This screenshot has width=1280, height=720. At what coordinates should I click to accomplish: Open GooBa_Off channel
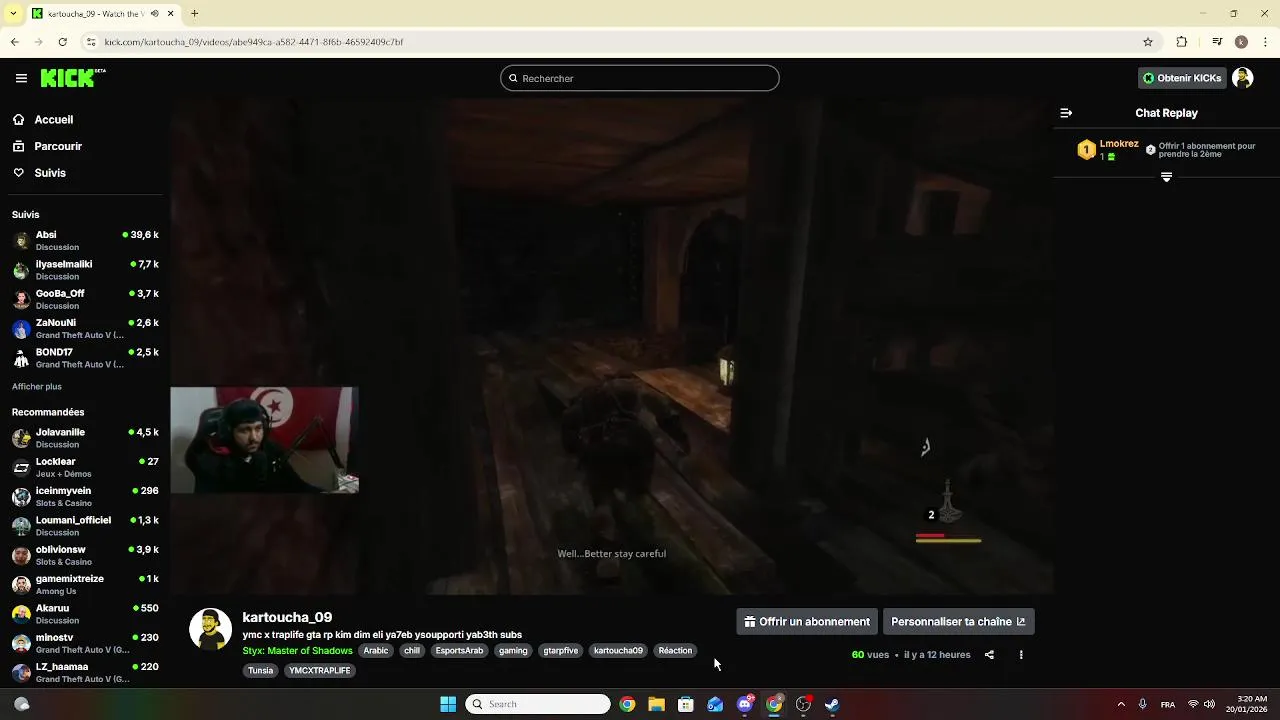pyautogui.click(x=85, y=299)
